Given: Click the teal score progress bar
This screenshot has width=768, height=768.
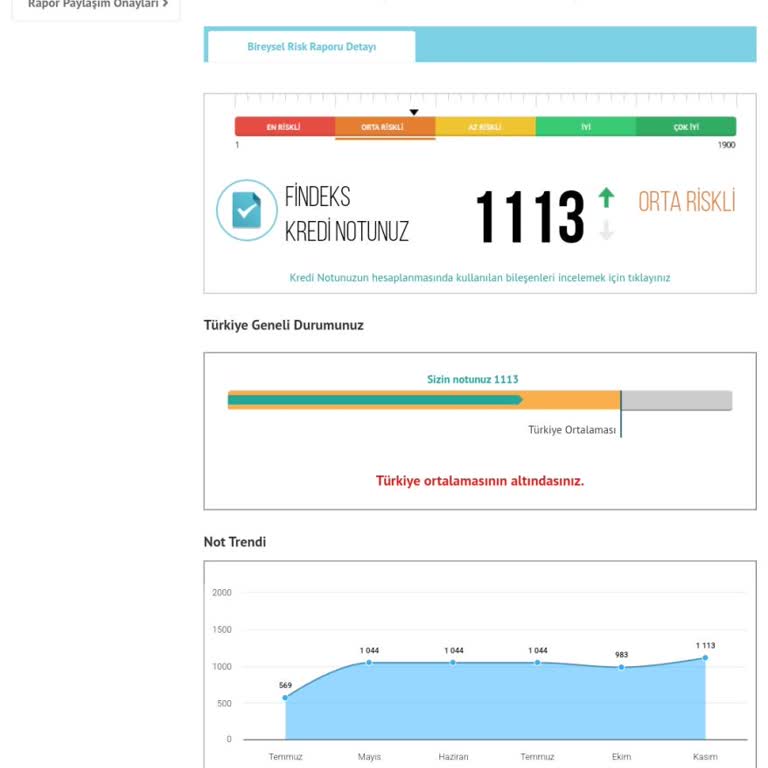Looking at the screenshot, I should [x=375, y=400].
